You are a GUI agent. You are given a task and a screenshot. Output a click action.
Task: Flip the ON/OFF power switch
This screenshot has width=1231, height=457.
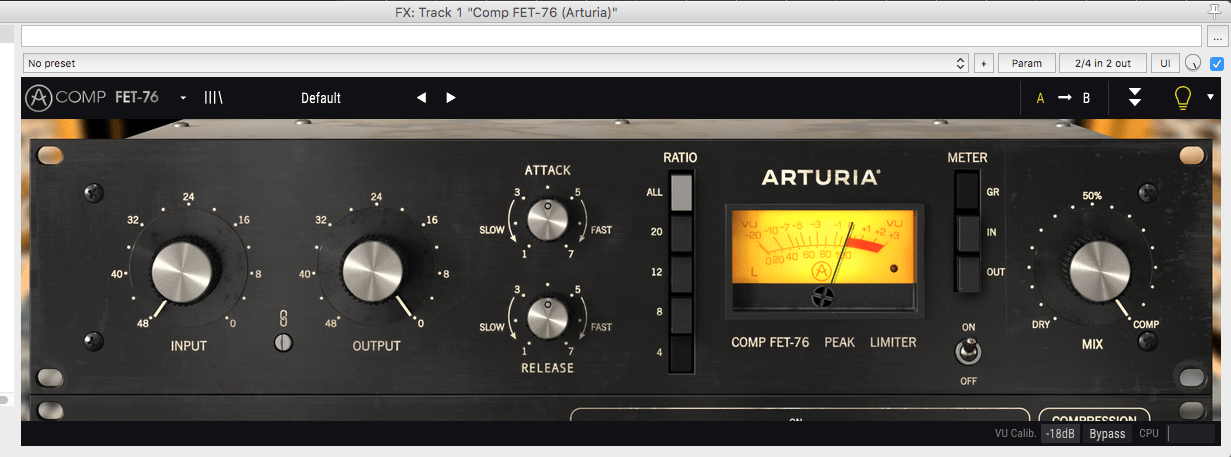point(966,352)
